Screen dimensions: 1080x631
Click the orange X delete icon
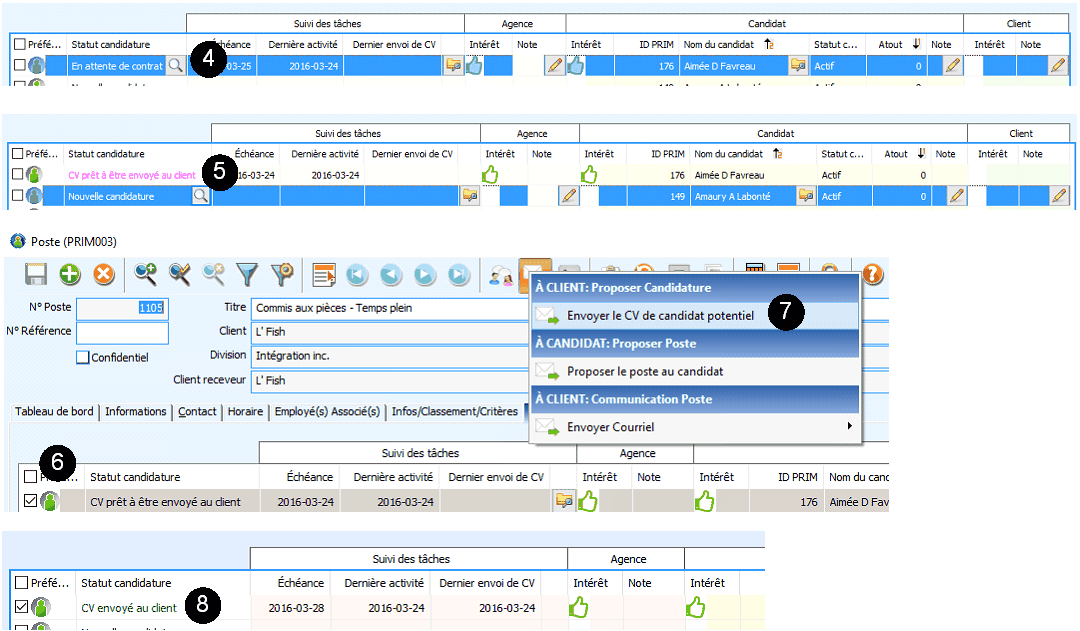(x=103, y=274)
